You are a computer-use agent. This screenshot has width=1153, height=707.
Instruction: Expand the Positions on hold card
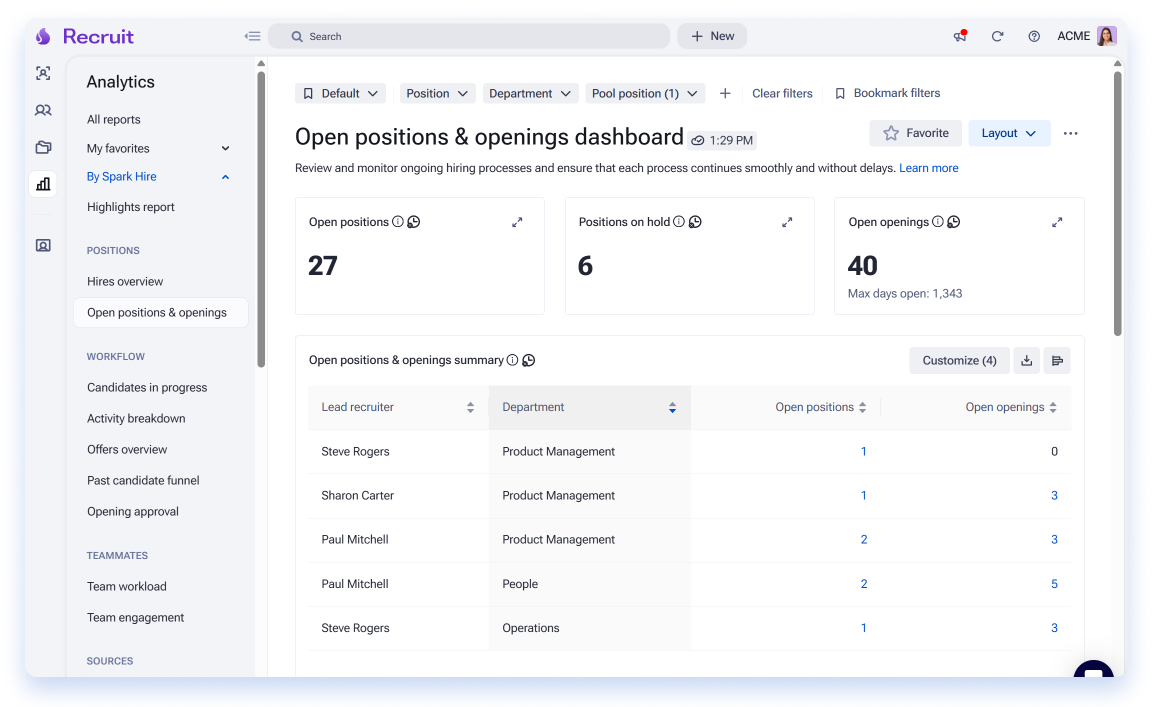click(787, 221)
